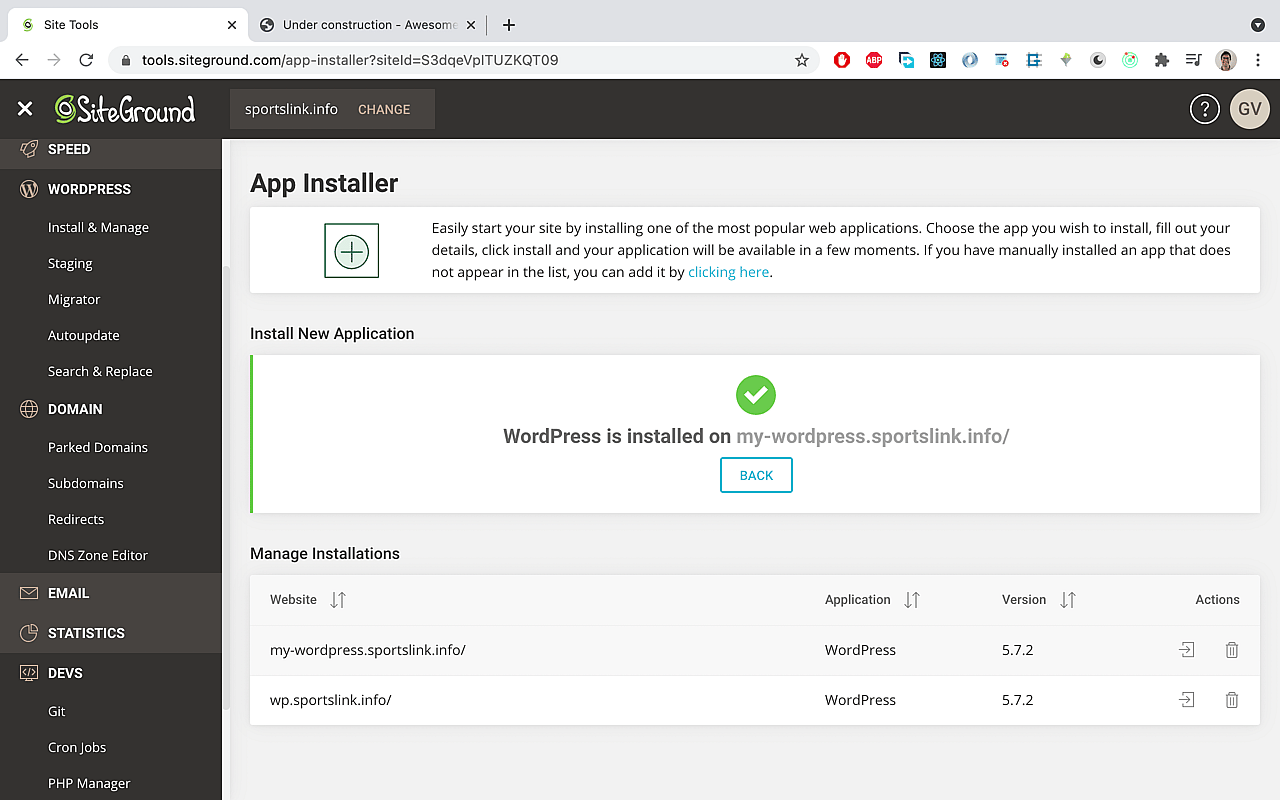The width and height of the screenshot is (1280, 800).
Task: Sort the table by Version column
Action: tap(1067, 600)
